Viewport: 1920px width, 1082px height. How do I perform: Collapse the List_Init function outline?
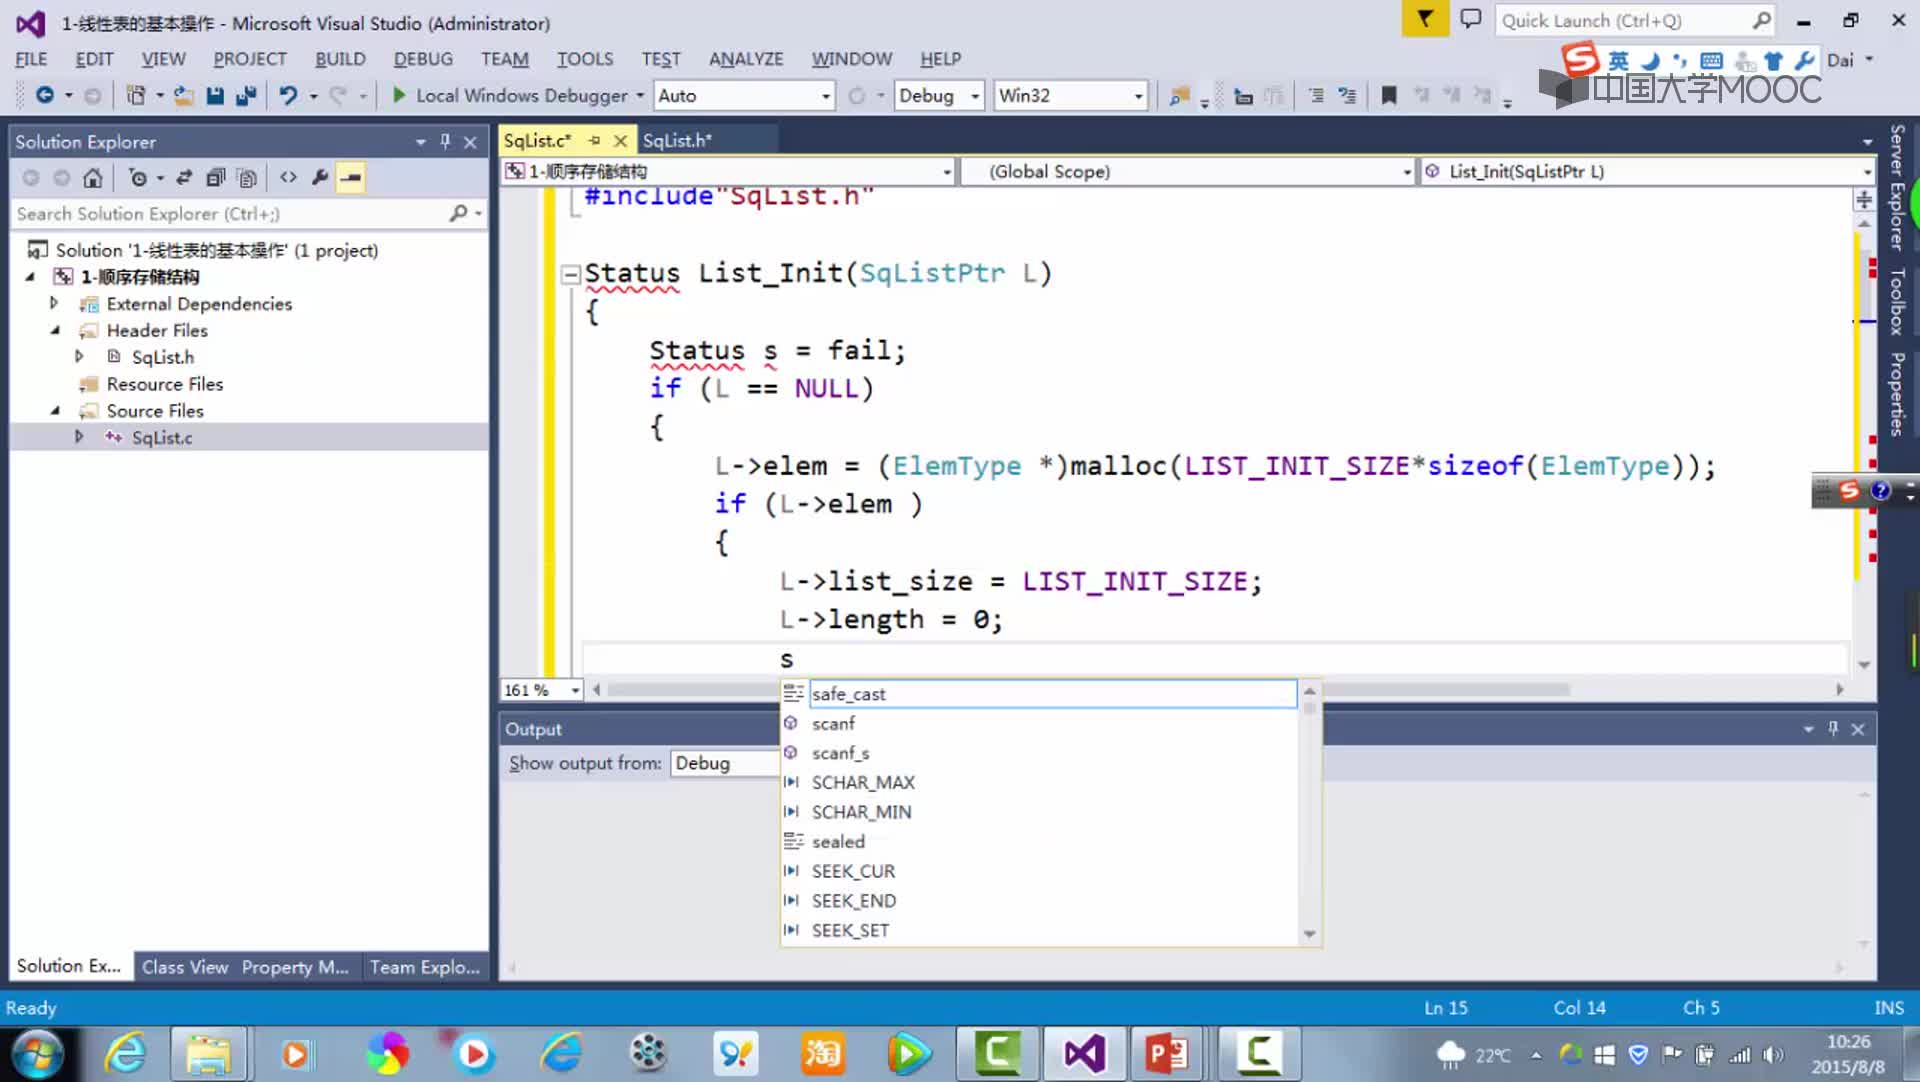point(570,274)
